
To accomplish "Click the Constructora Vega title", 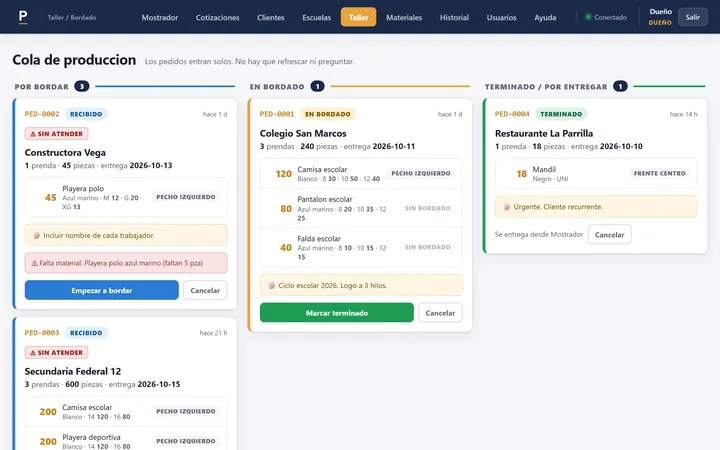I will point(65,152).
